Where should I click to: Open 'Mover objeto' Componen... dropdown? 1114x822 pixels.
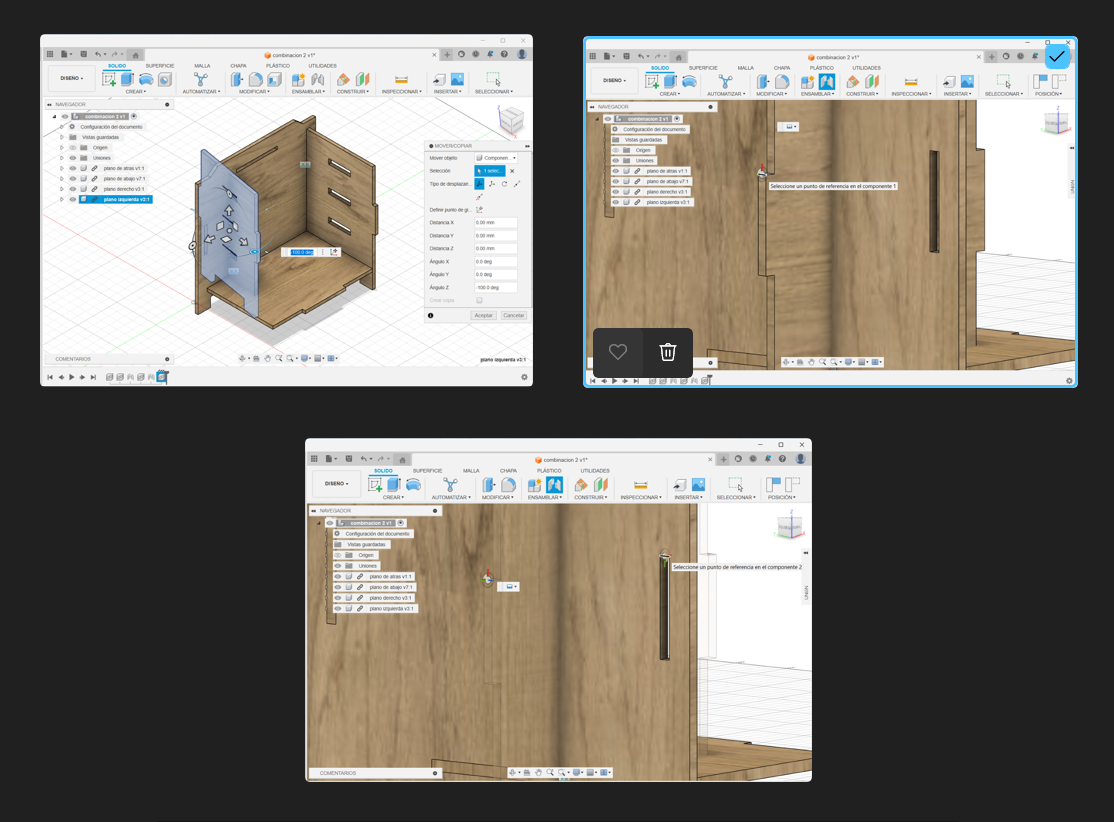[x=496, y=158]
